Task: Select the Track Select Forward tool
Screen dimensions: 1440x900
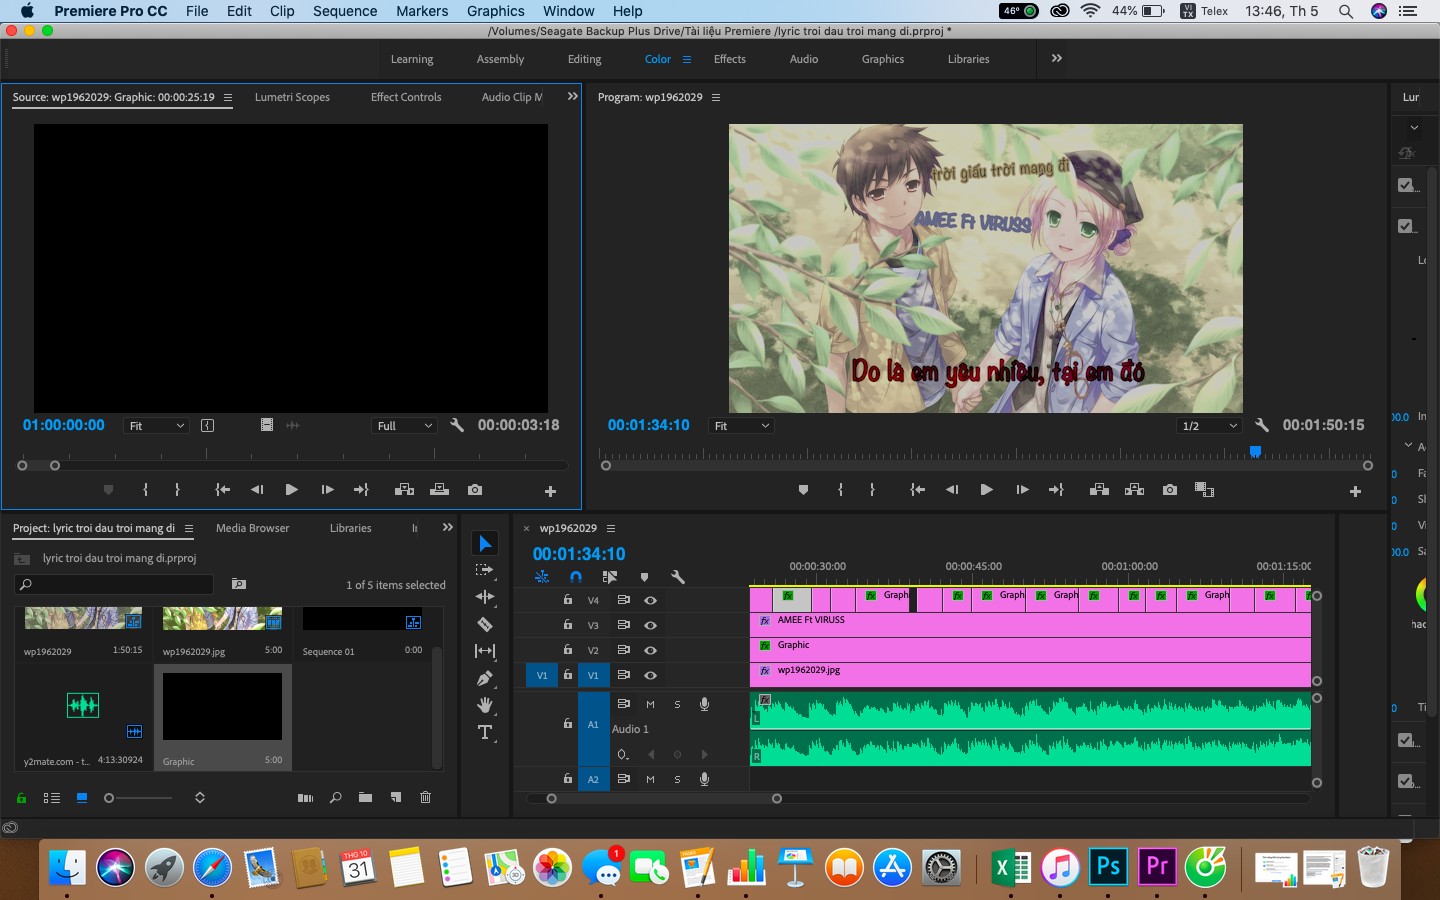Action: coord(485,570)
